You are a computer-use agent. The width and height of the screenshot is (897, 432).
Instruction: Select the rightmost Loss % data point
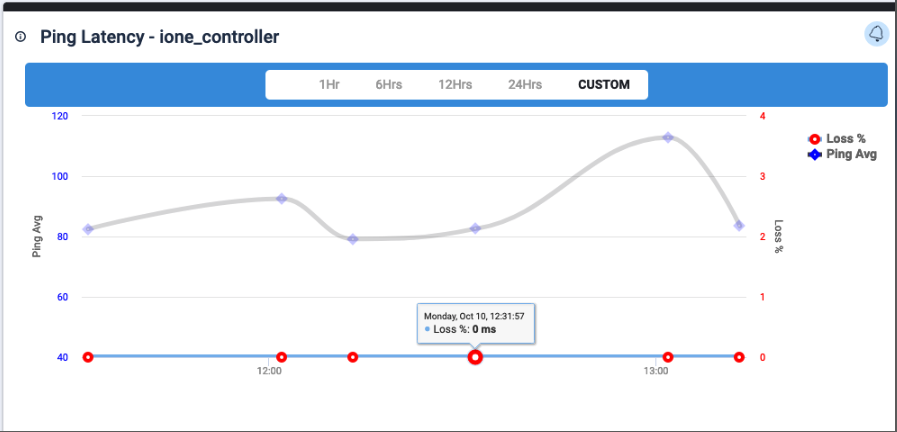pos(739,357)
